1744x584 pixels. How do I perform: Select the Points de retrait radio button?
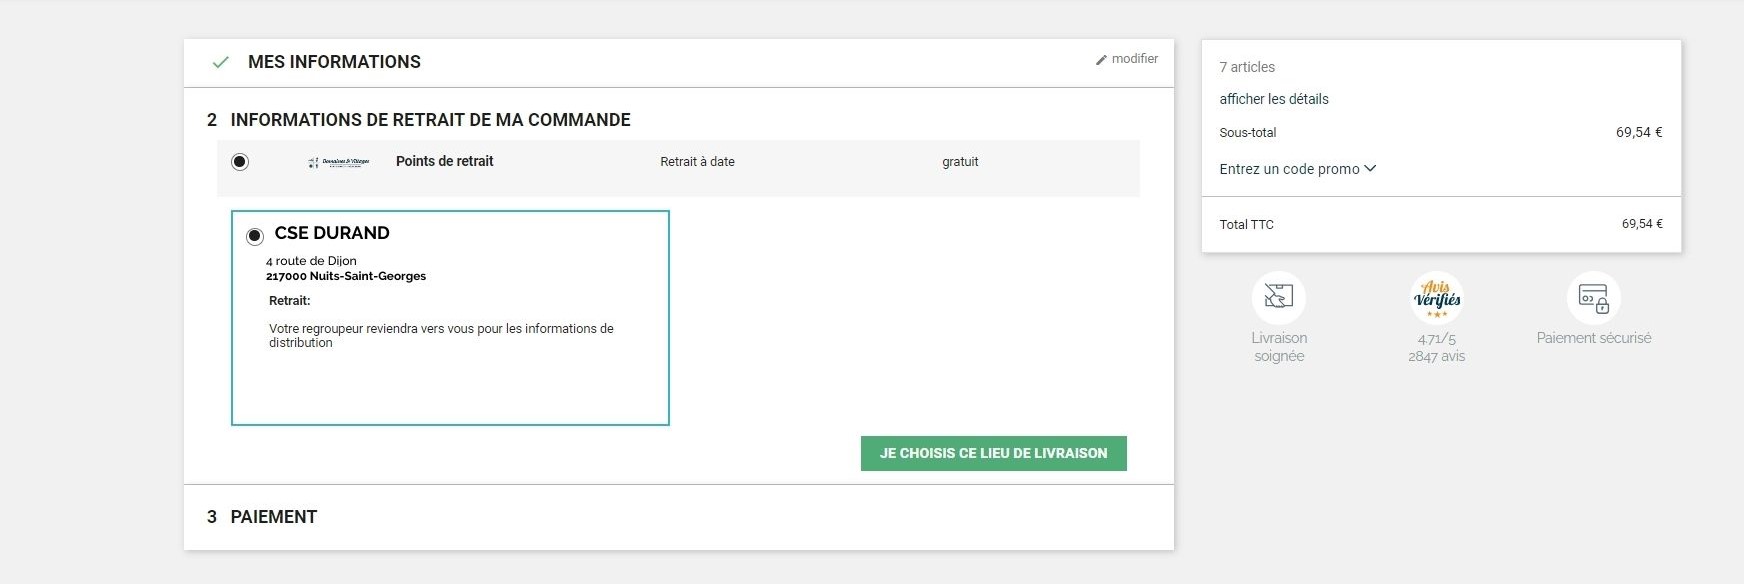[240, 162]
